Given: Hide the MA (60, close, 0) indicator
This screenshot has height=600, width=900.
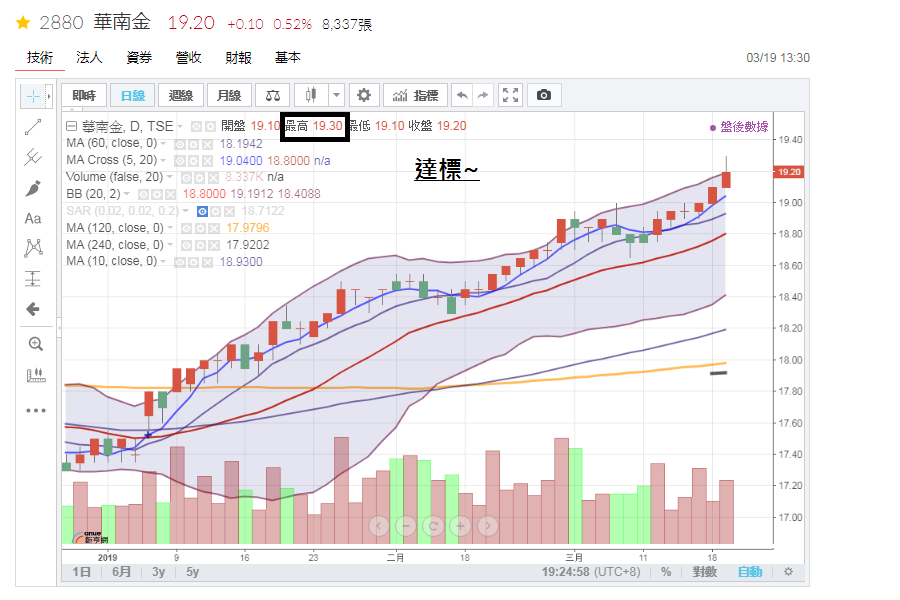Looking at the screenshot, I should point(180,144).
